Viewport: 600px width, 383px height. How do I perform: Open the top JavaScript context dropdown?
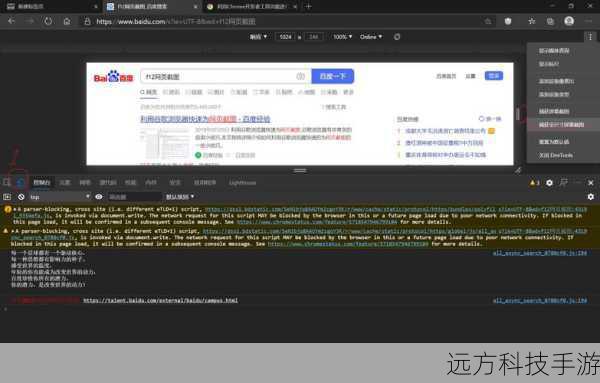(x=60, y=197)
